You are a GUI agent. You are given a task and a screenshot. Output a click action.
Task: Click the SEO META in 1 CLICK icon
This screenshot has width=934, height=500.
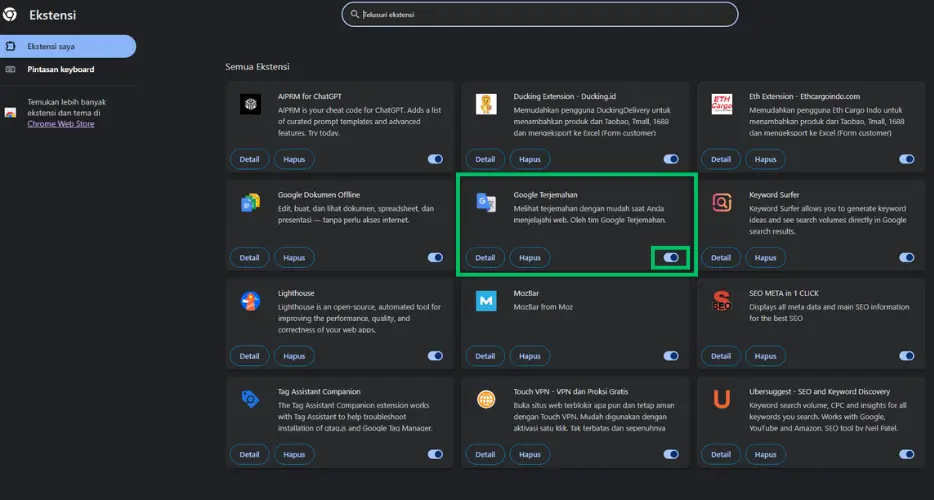pos(721,301)
